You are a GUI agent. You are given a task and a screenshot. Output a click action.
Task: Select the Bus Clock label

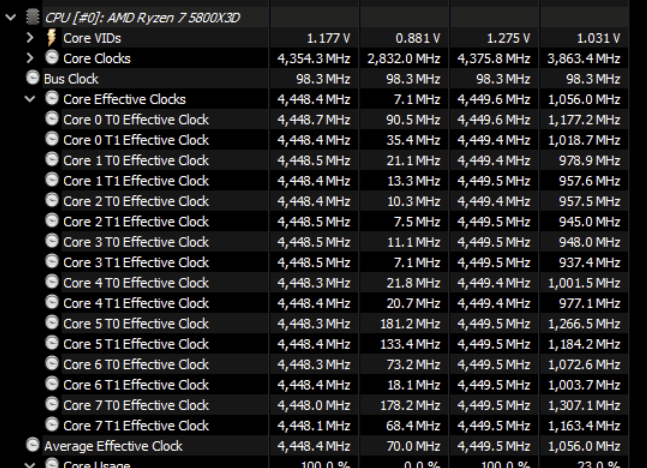click(71, 79)
